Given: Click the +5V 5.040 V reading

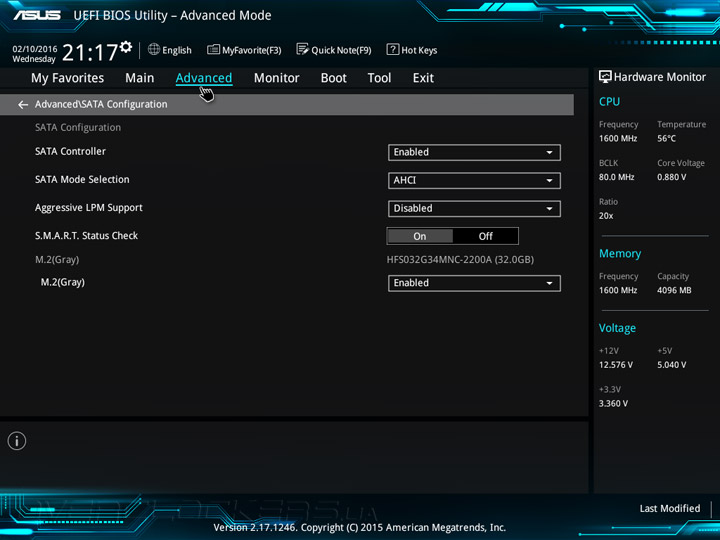Looking at the screenshot, I should pyautogui.click(x=672, y=365).
